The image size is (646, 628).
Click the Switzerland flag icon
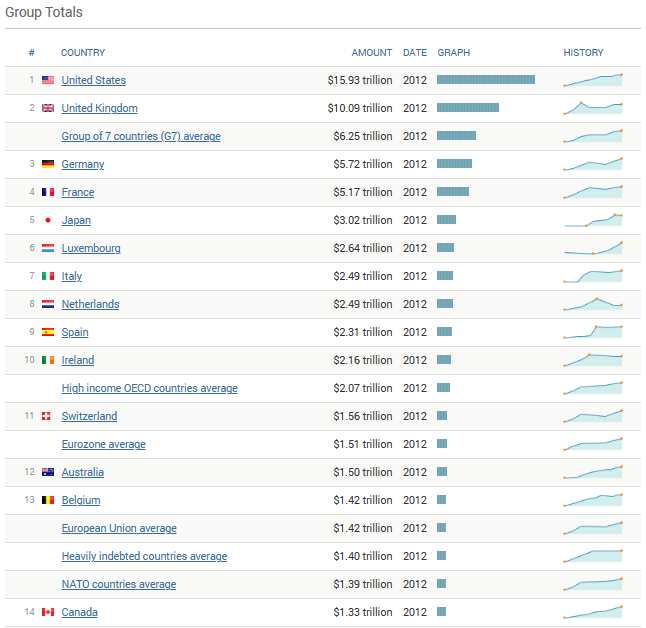pyautogui.click(x=46, y=416)
